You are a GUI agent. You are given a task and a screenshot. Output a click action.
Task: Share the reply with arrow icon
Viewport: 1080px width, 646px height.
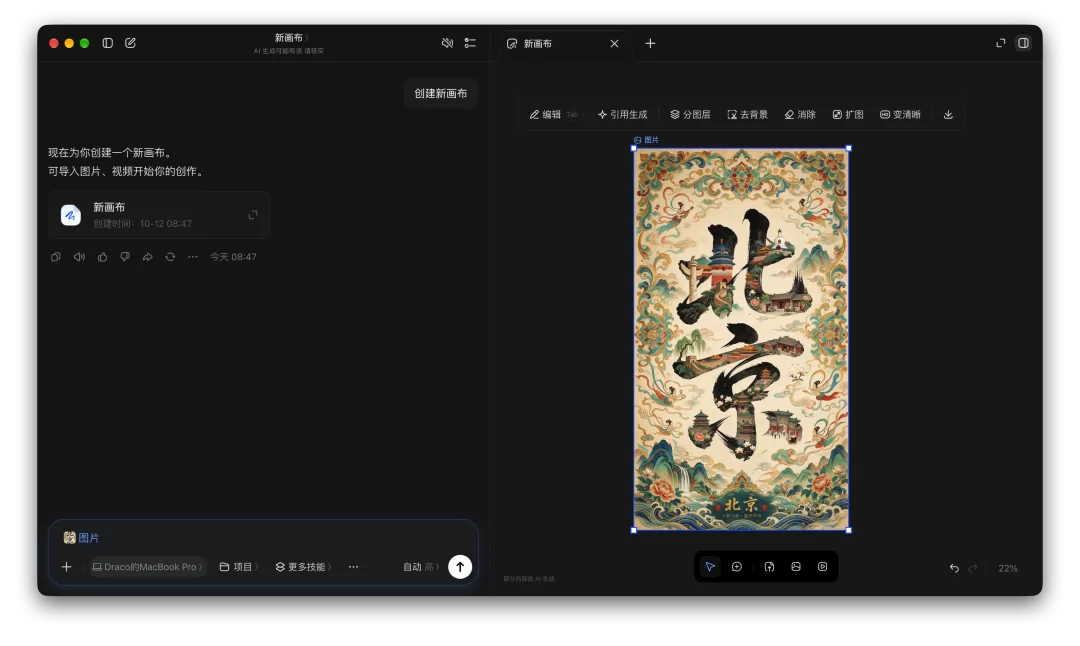coord(147,257)
